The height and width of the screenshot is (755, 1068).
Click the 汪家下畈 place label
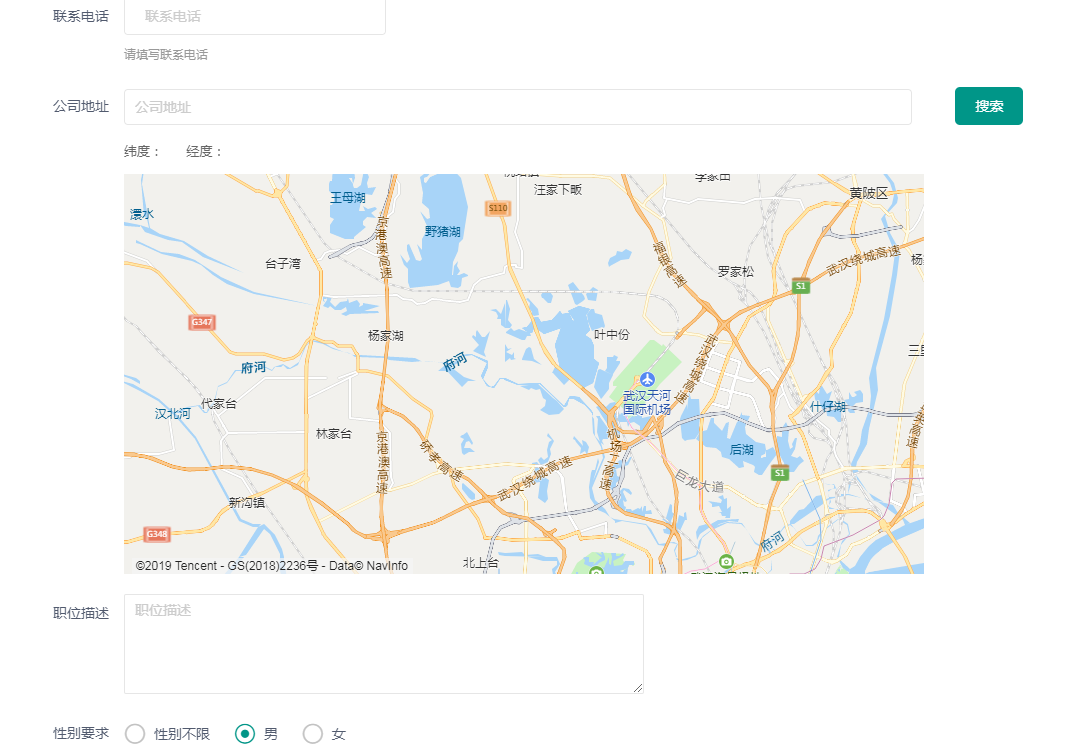click(558, 190)
